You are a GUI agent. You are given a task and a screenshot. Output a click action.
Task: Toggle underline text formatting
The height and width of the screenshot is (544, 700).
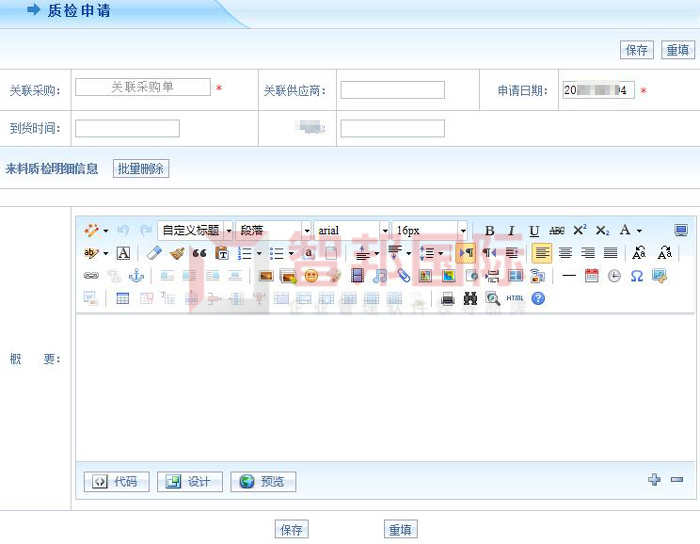(x=534, y=231)
